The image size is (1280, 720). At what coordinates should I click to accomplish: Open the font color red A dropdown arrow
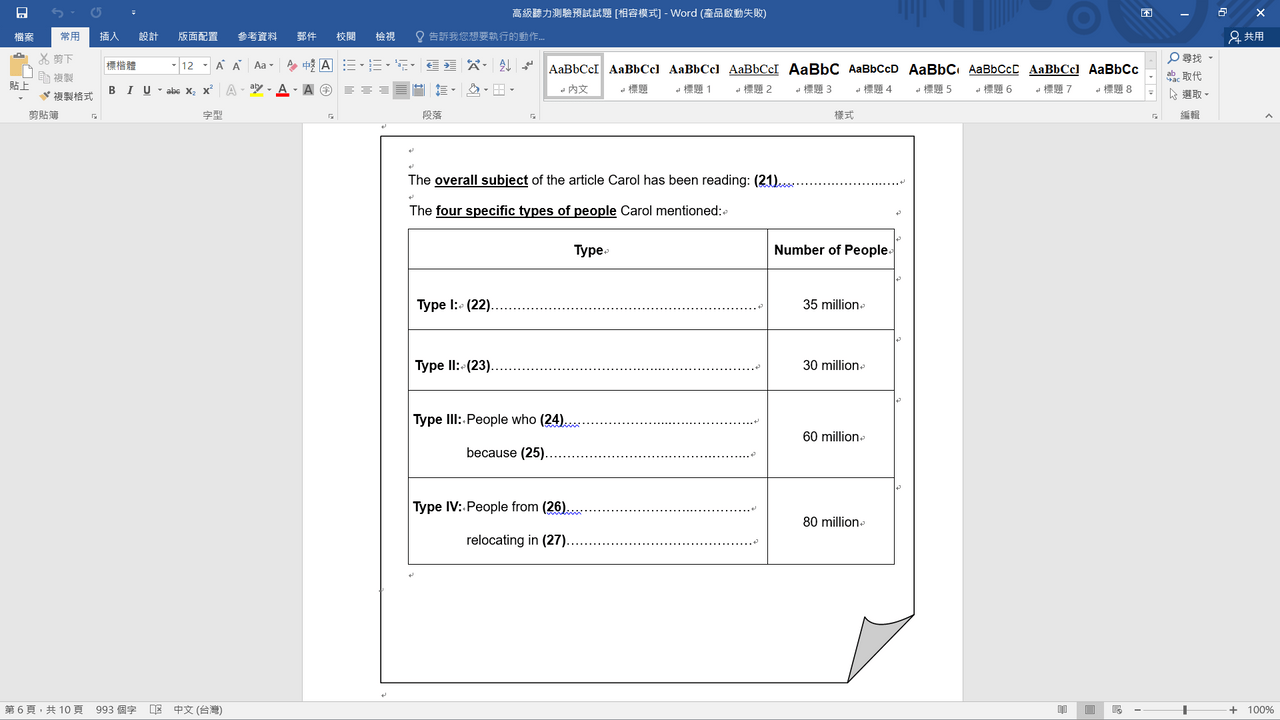295,90
